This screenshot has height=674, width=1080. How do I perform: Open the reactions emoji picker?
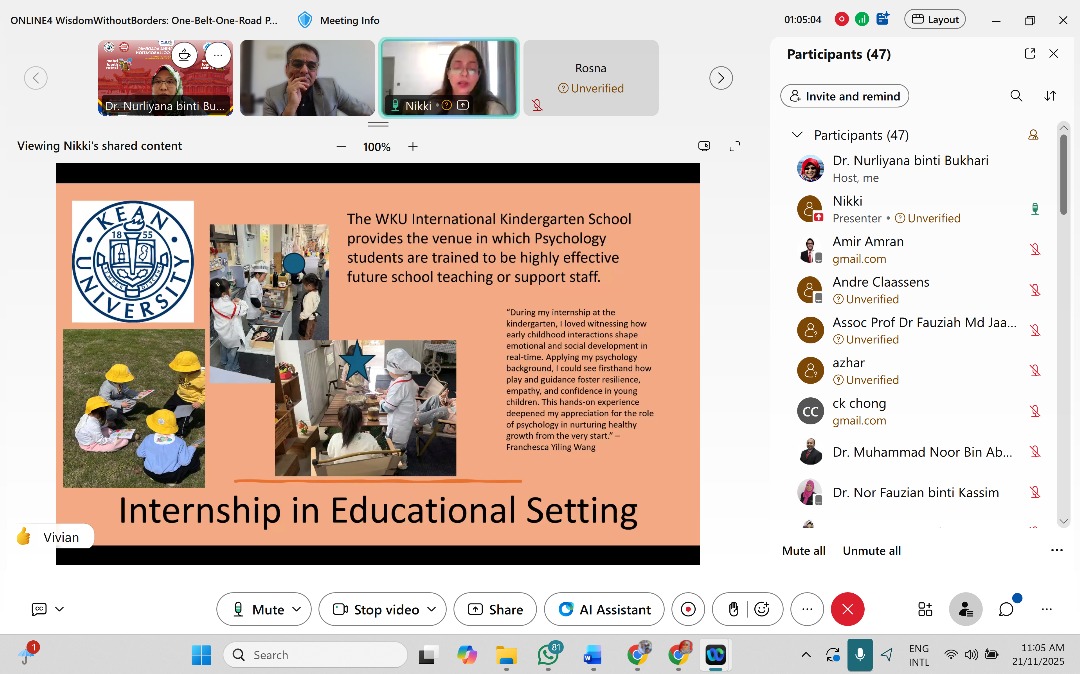761,609
